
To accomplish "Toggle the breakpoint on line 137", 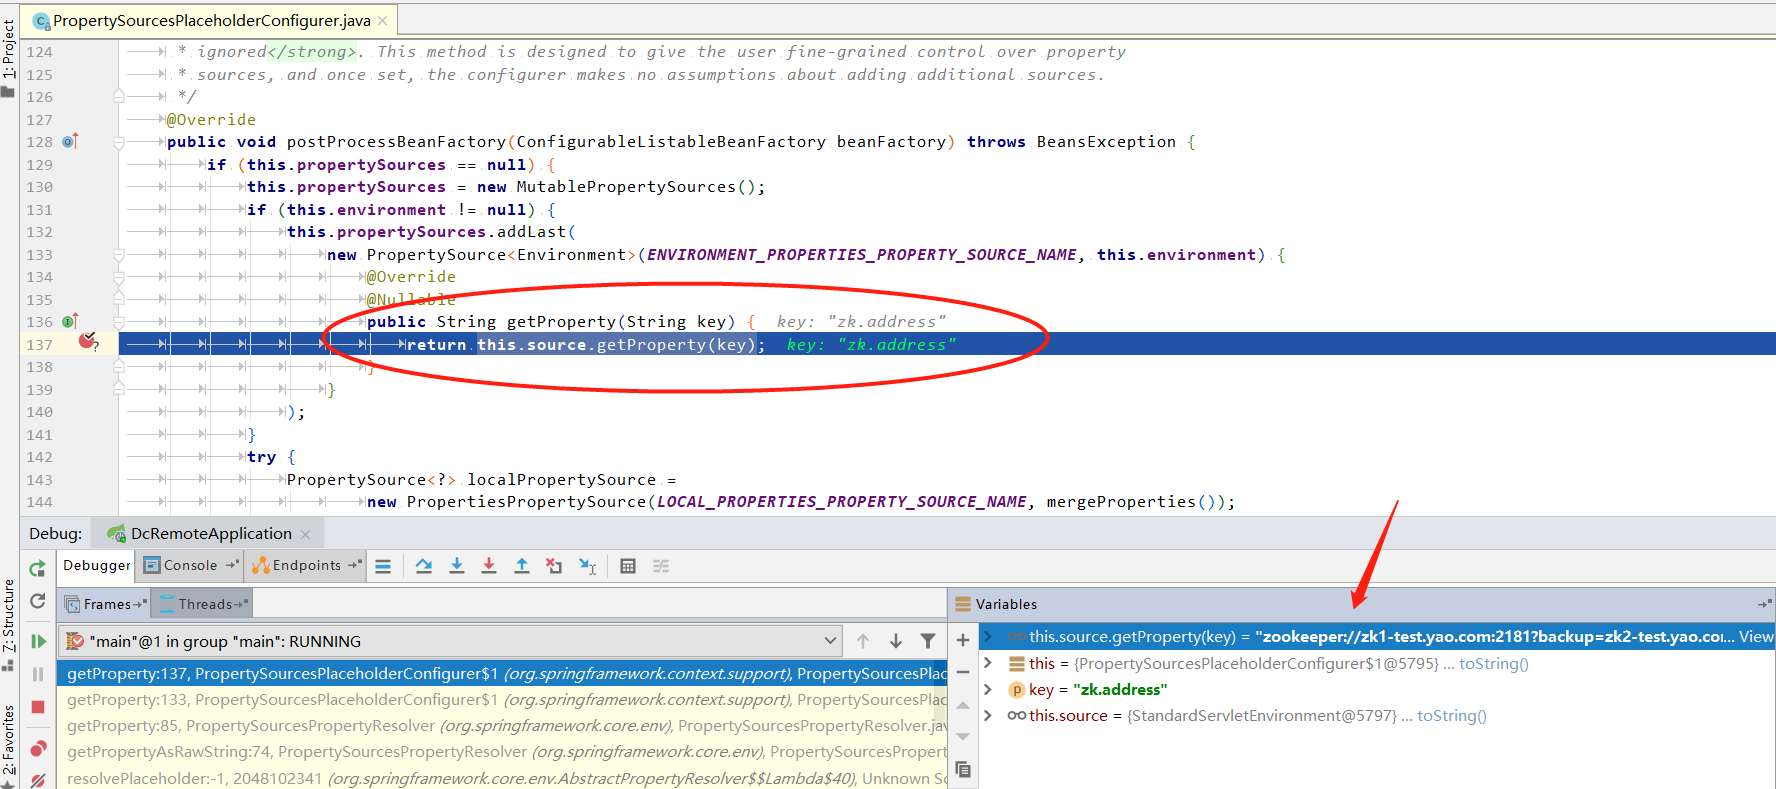I will 88,343.
